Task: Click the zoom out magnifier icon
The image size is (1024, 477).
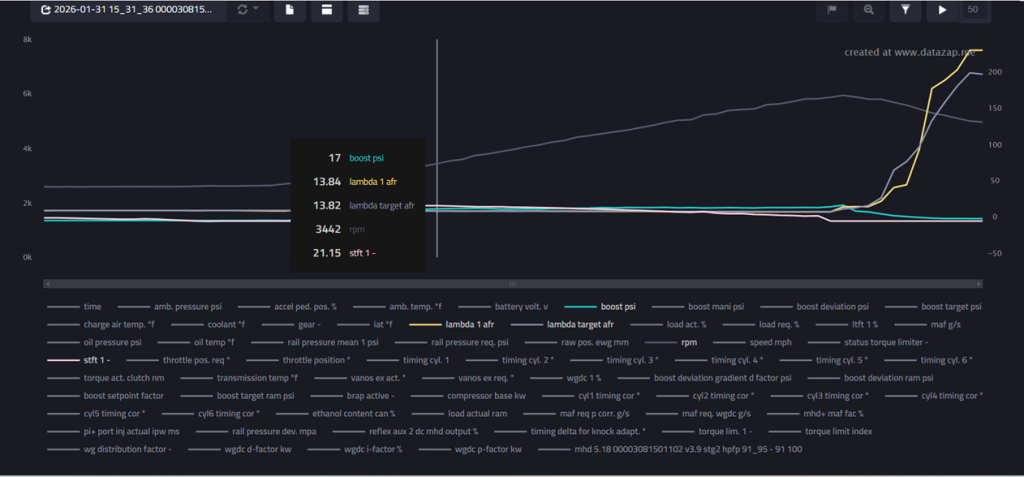Action: 869,10
